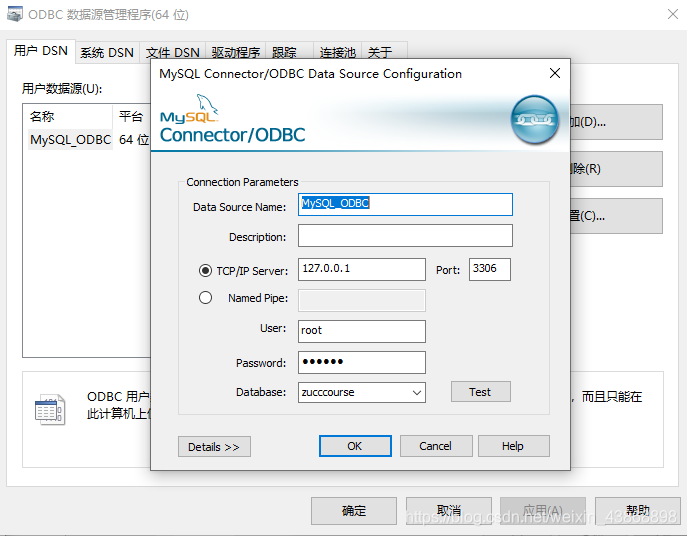The height and width of the screenshot is (536, 687).
Task: Click Cancel in the MySQL dialog
Action: [436, 446]
